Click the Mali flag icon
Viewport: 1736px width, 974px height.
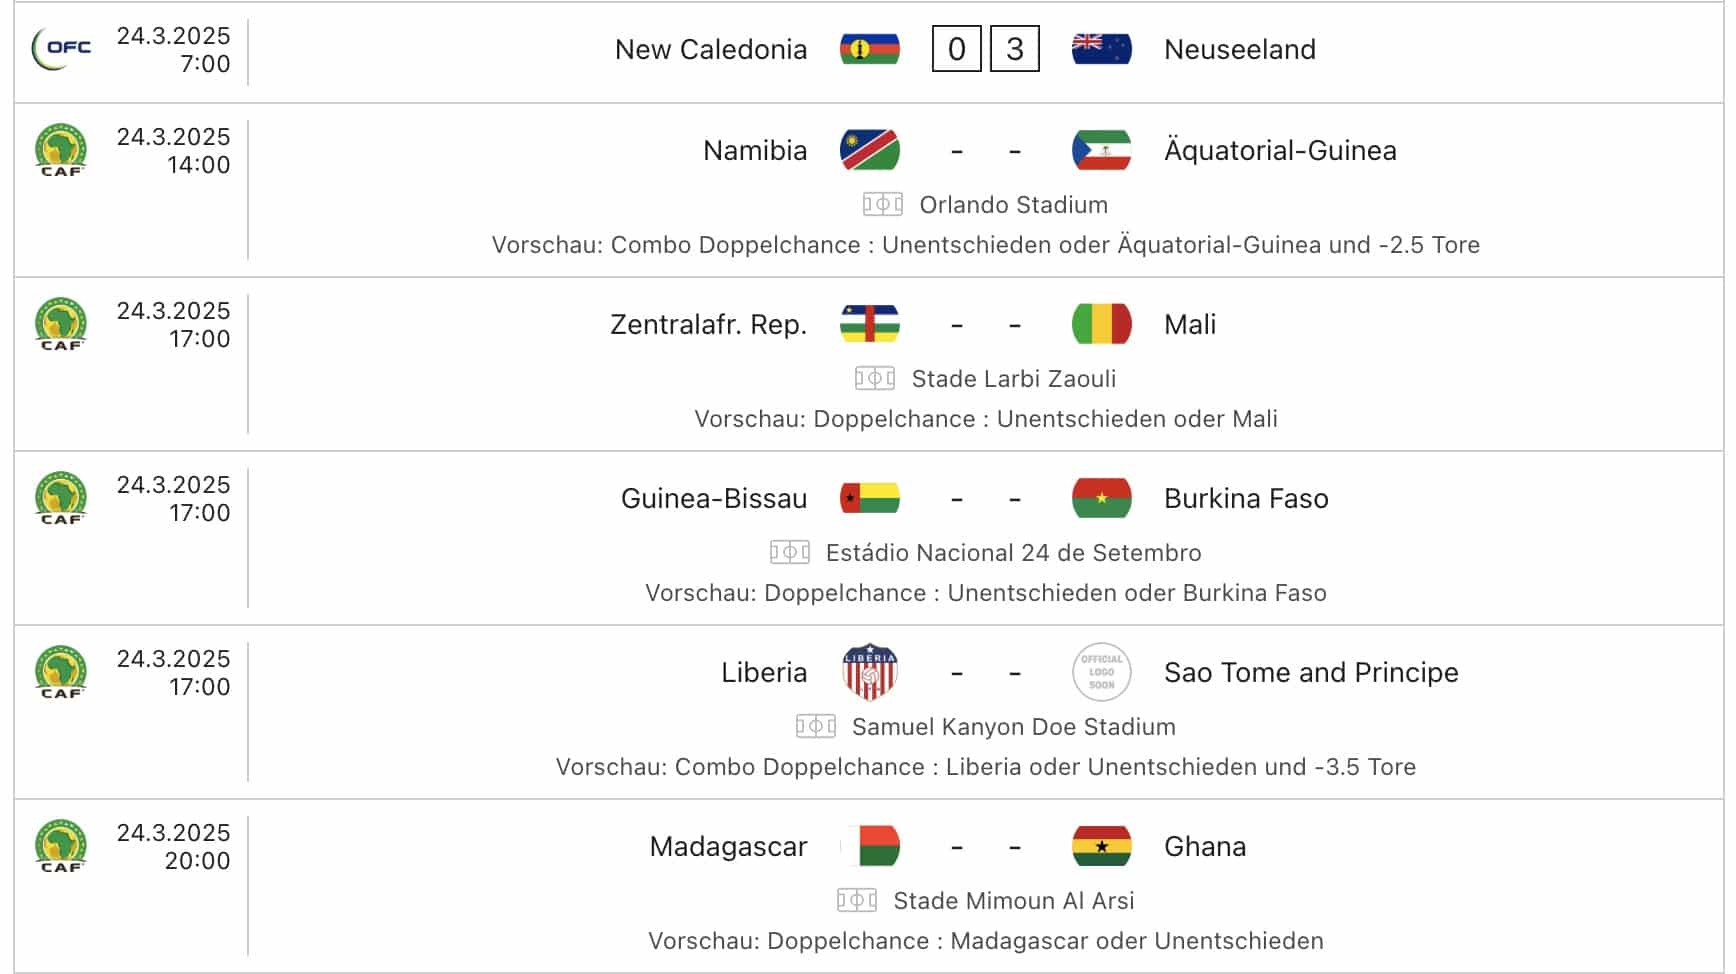(x=1101, y=324)
